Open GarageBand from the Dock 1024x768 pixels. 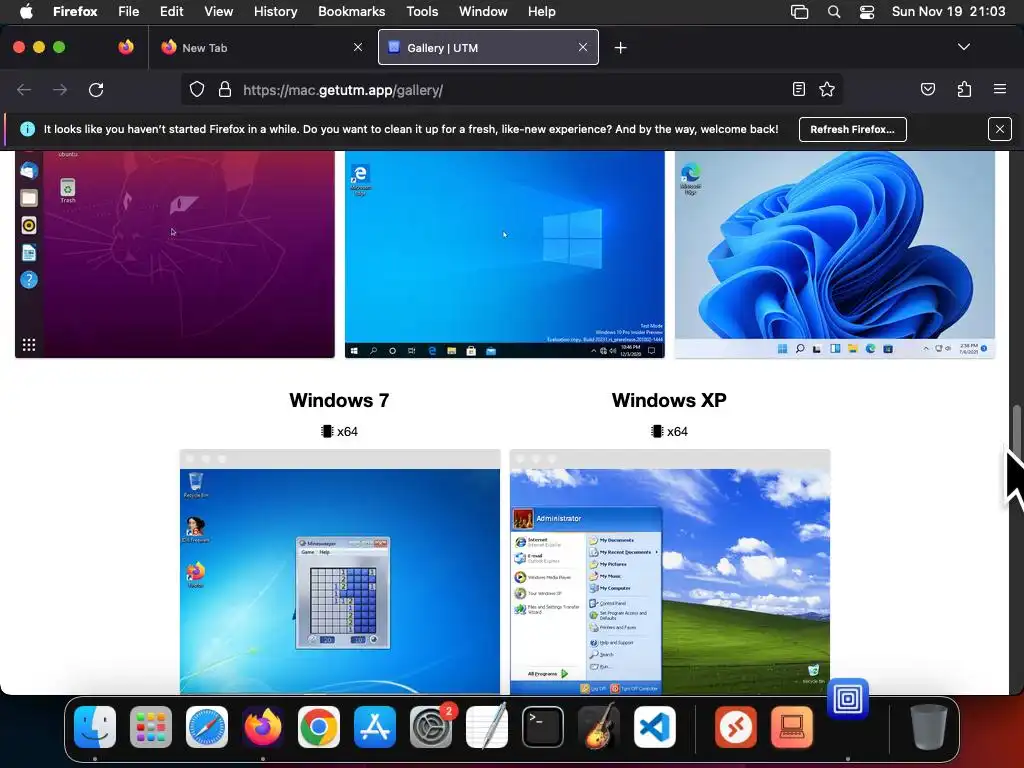599,727
